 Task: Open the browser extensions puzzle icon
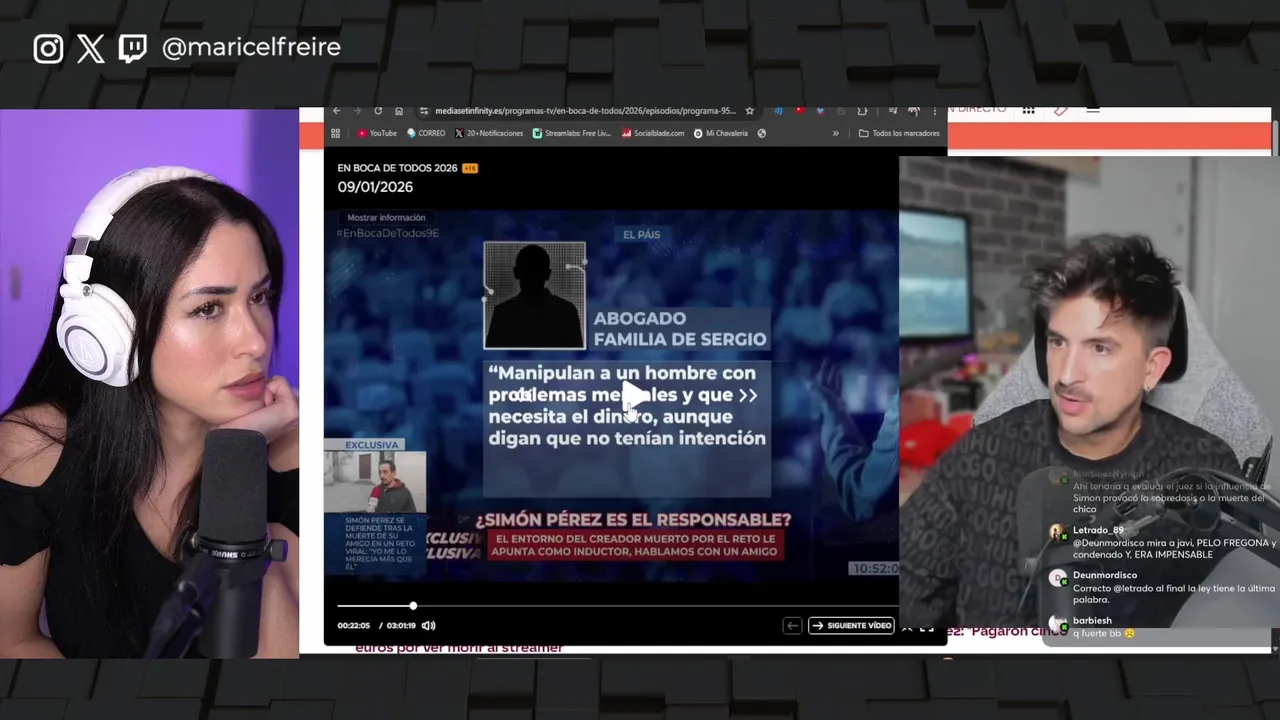coord(862,111)
